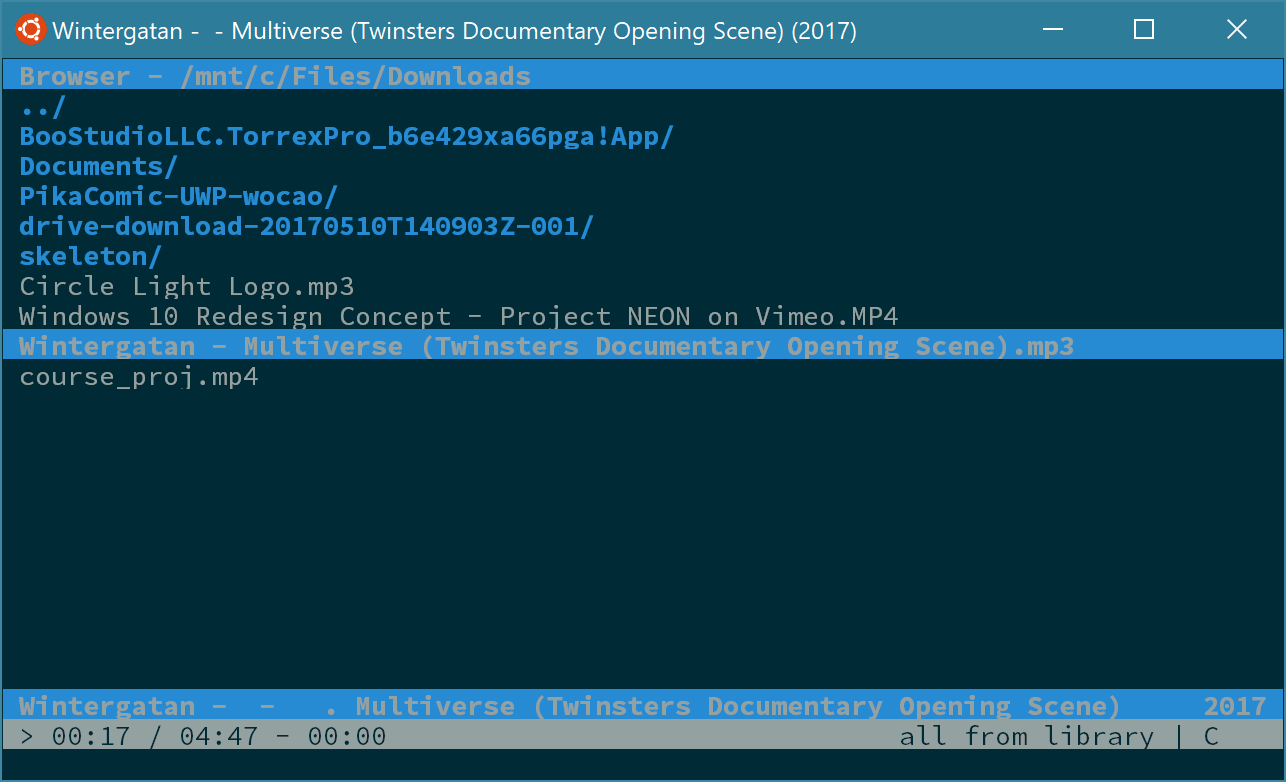This screenshot has height=782, width=1286.
Task: Click the Browser path header line
Action: (274, 77)
